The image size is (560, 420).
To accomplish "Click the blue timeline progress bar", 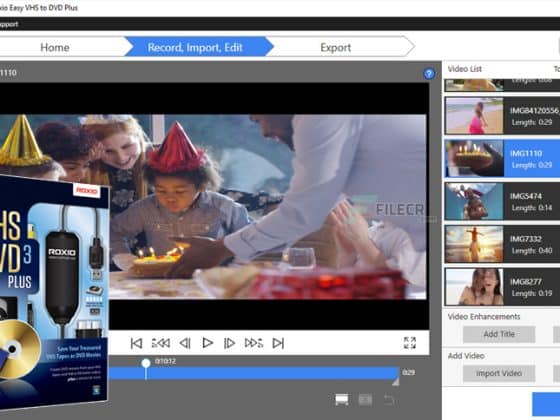I will click(x=254, y=373).
